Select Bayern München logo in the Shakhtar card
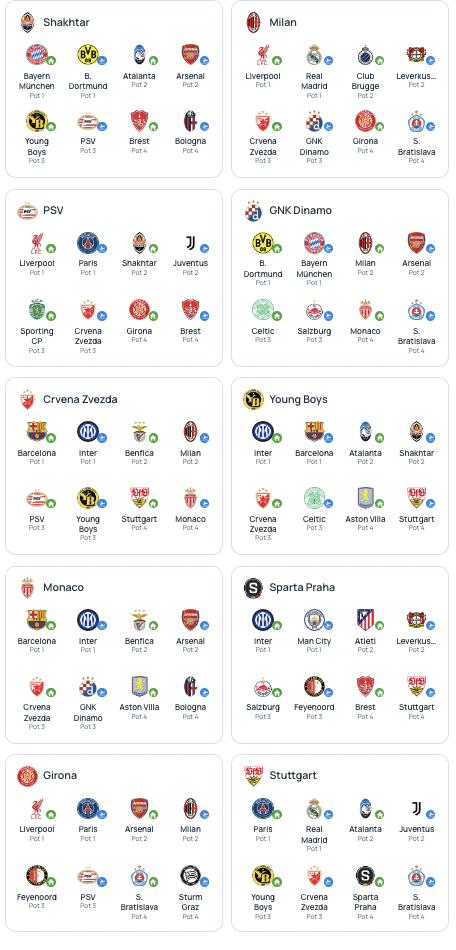The image size is (456, 950). (x=36, y=55)
